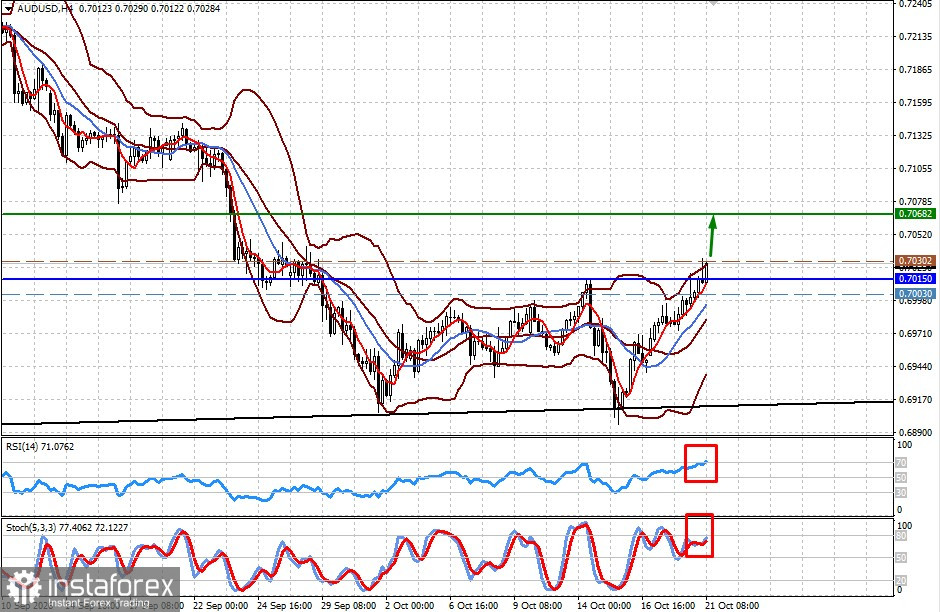The height and width of the screenshot is (612, 940).
Task: Click the 9 Oct 08:00 time label
Action: 537,605
